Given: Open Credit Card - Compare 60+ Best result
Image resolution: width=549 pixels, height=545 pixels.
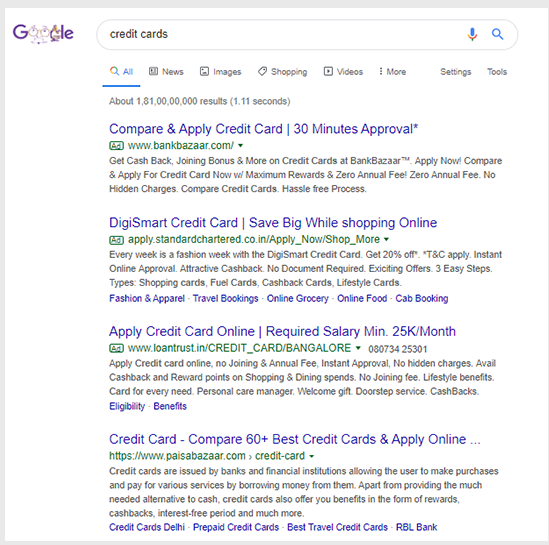Looking at the screenshot, I should click(x=295, y=439).
